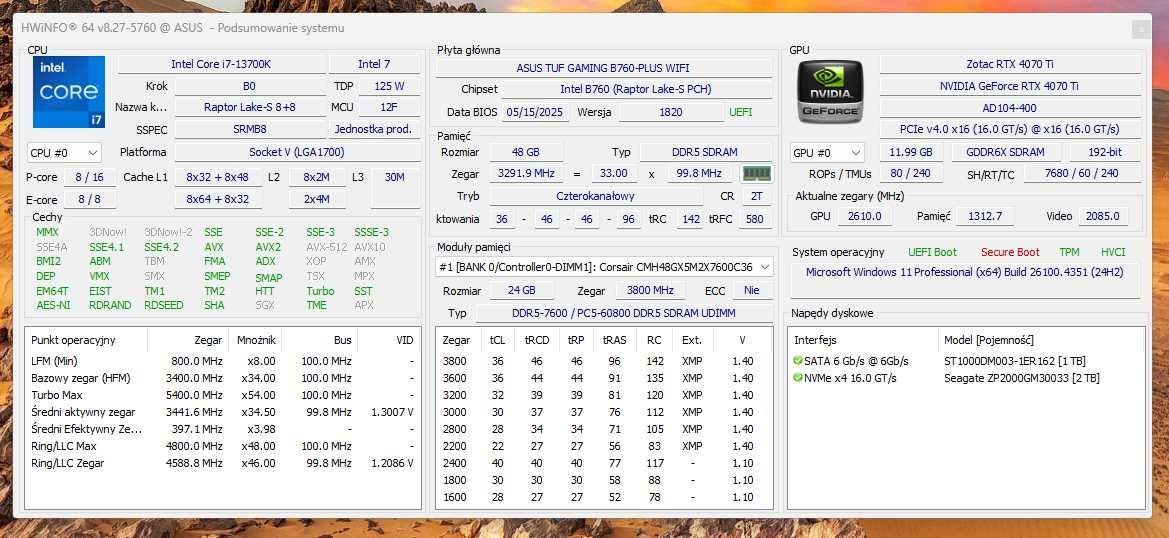Click the AVX2 feature flag
Viewport: 1169px width, 538px height.
click(268, 247)
